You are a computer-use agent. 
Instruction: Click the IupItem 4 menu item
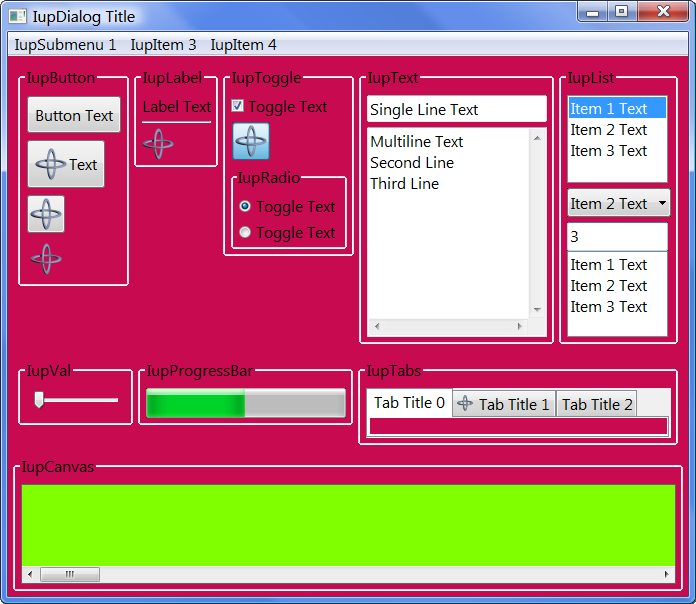(243, 45)
